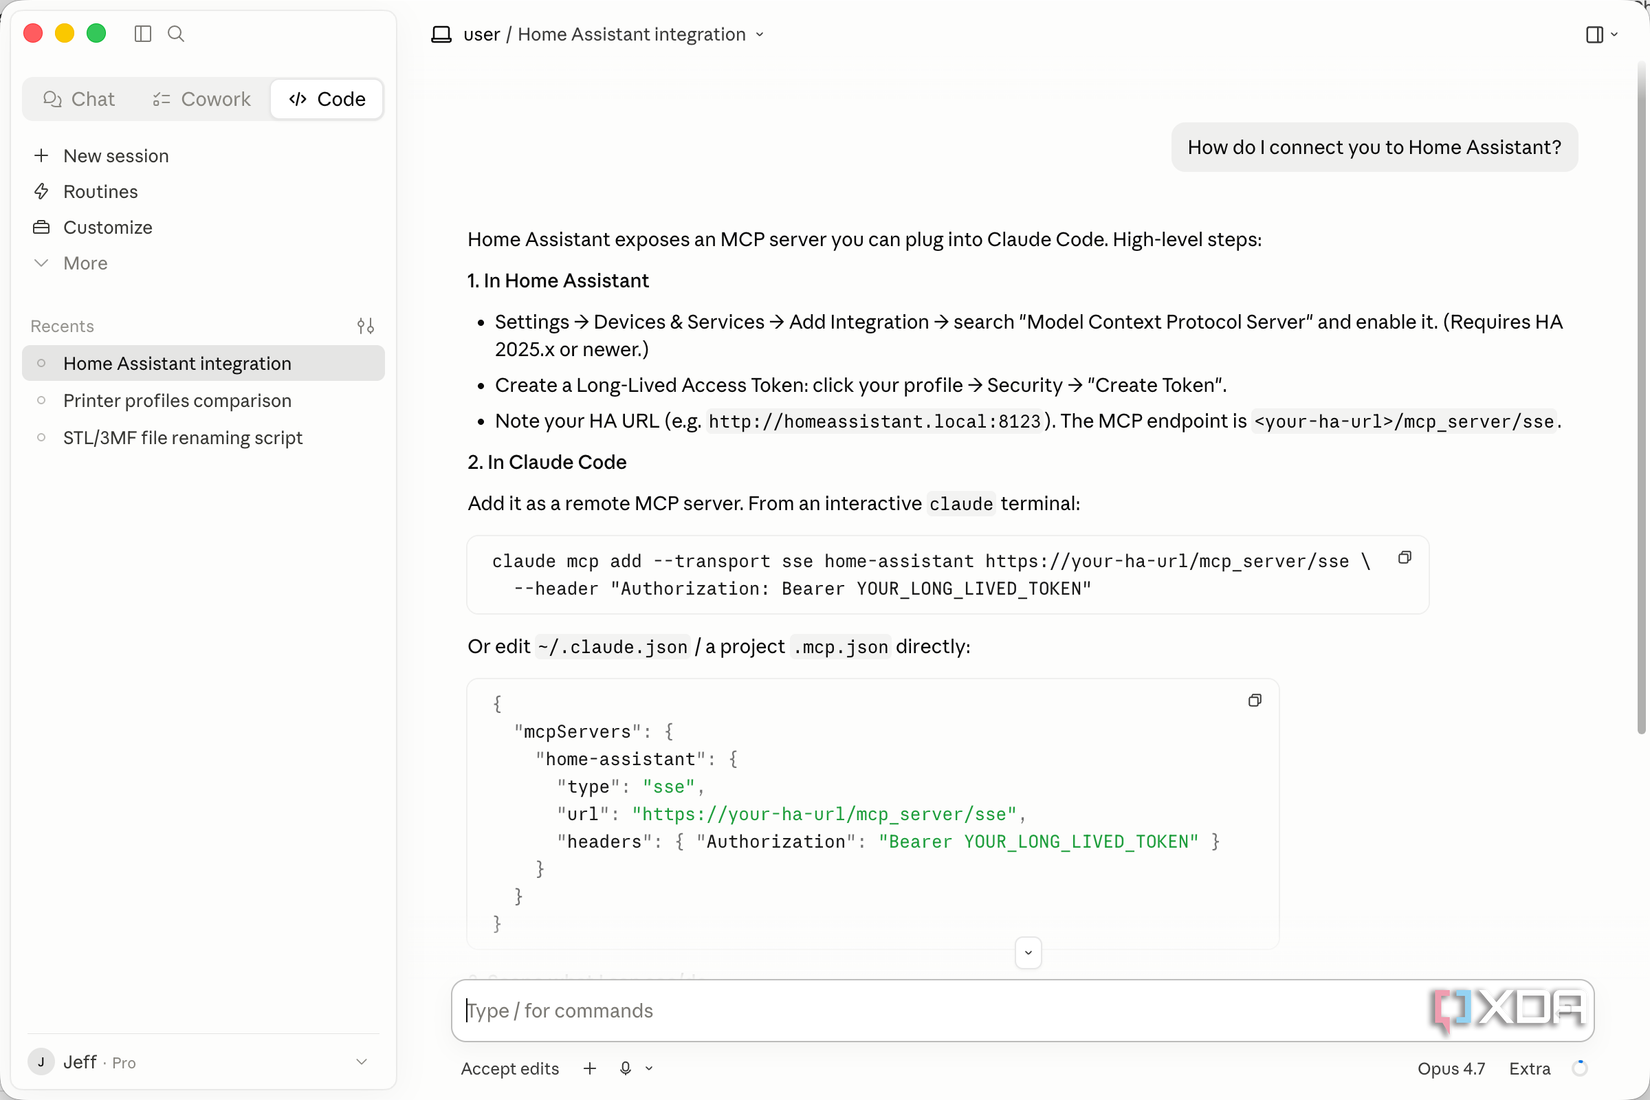Toggle the sidebar panel icon
The width and height of the screenshot is (1650, 1100).
coord(143,34)
